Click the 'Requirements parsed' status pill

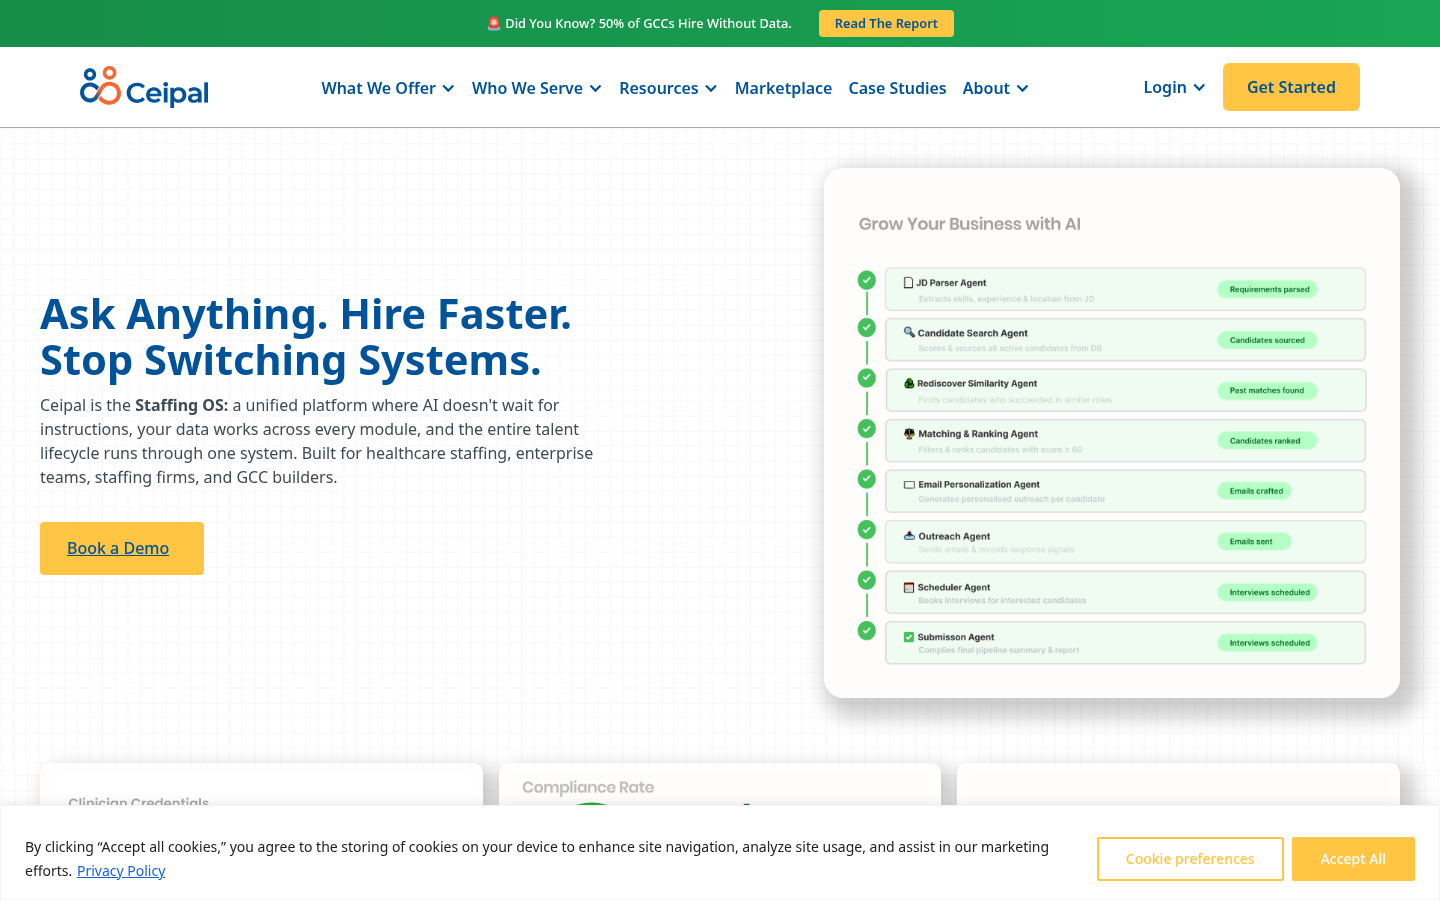point(1268,289)
